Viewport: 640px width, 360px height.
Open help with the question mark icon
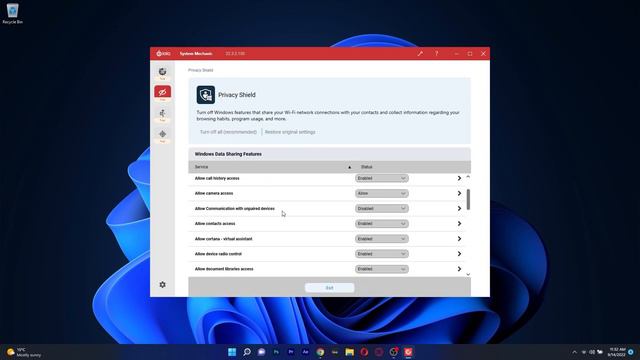(436, 53)
